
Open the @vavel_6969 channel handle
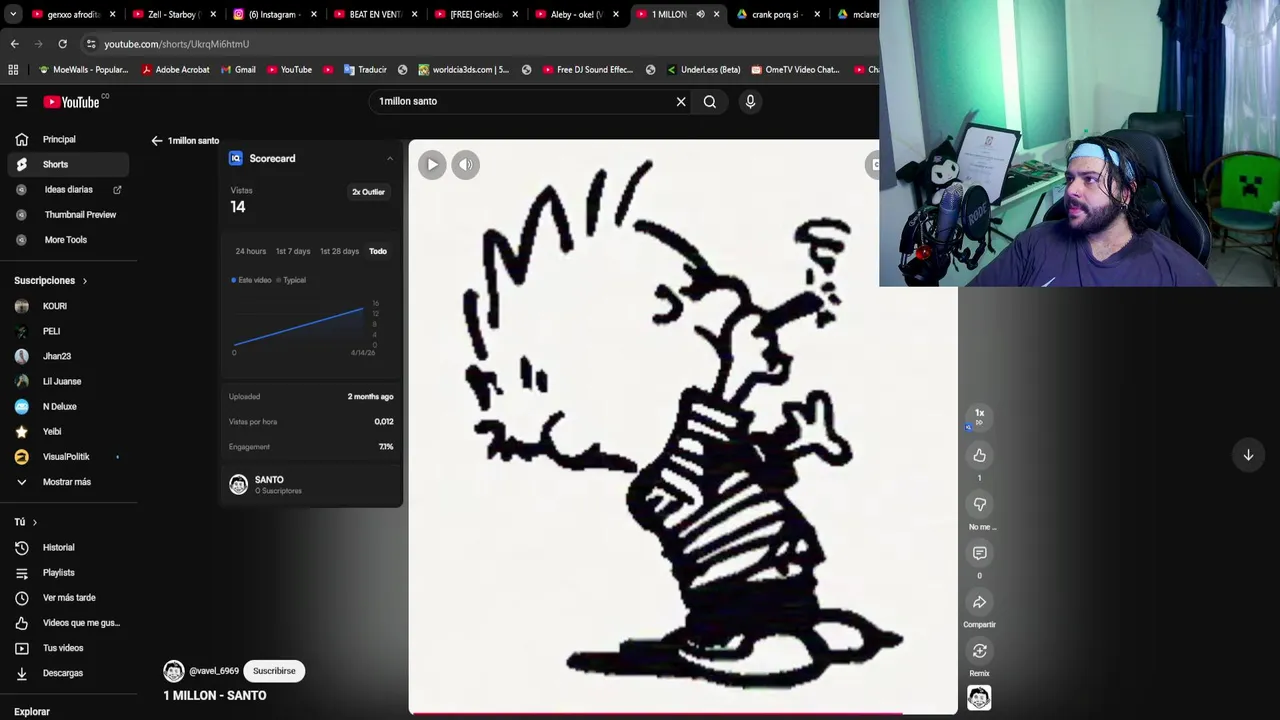[x=214, y=671]
